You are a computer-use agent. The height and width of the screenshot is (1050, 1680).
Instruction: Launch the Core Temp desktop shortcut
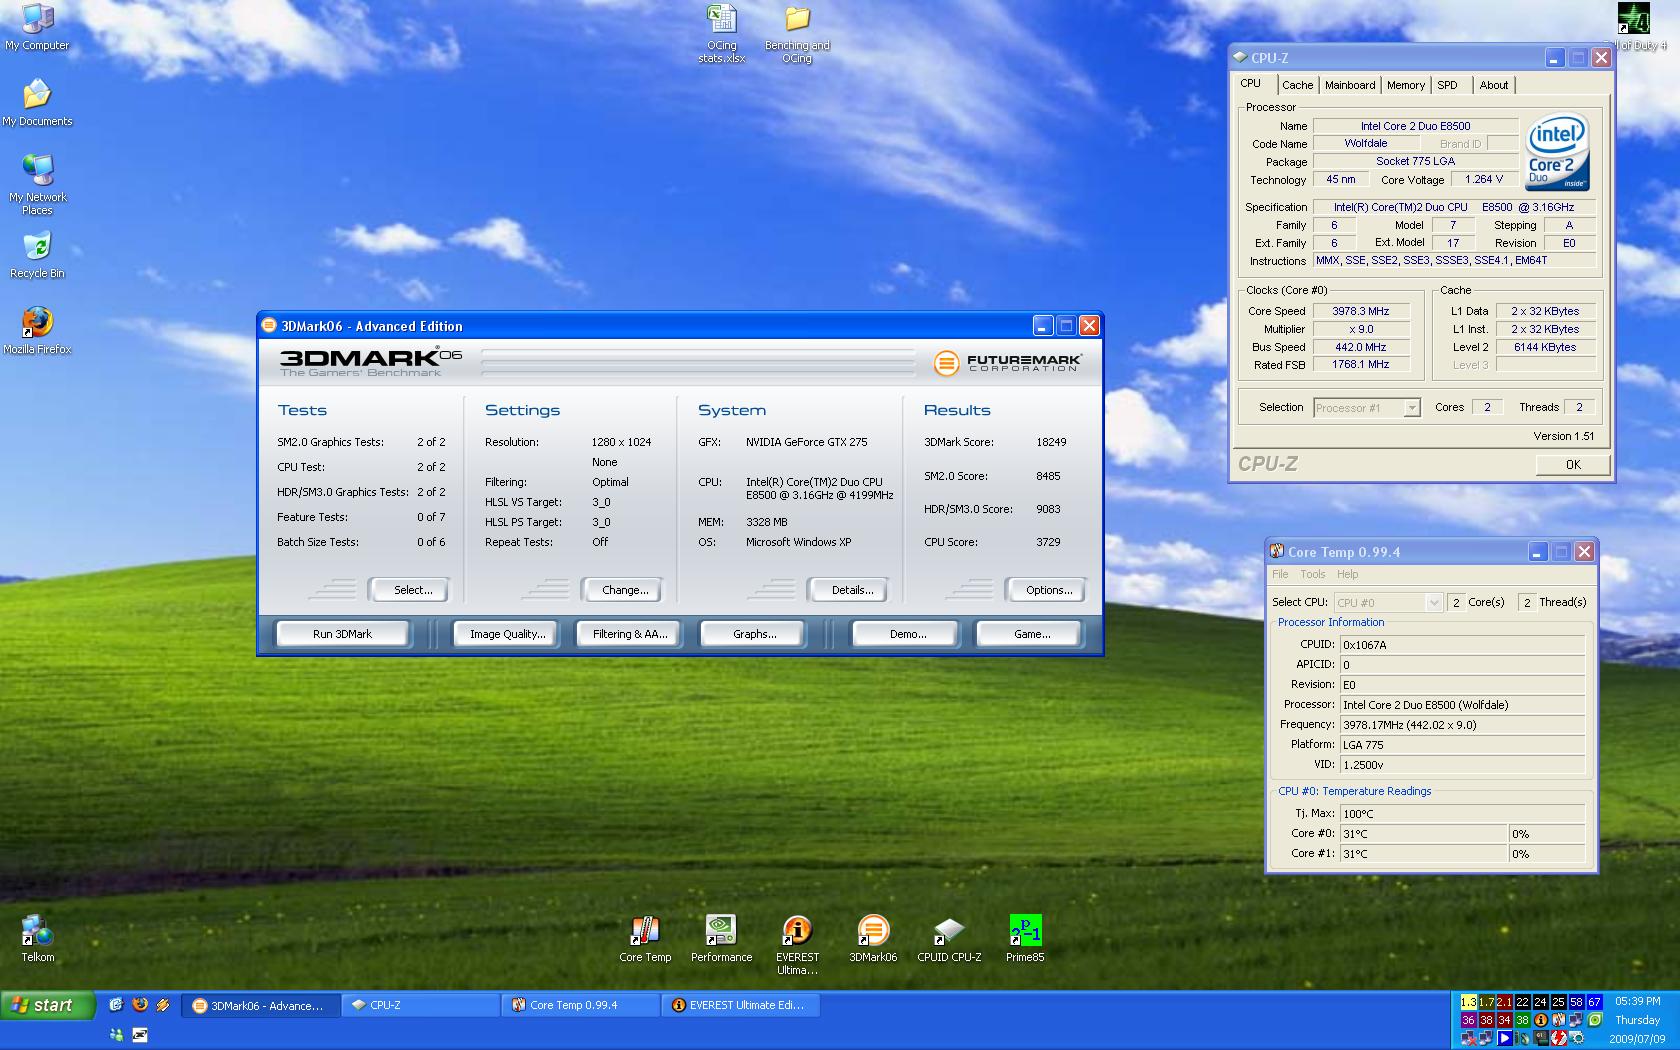pyautogui.click(x=645, y=938)
